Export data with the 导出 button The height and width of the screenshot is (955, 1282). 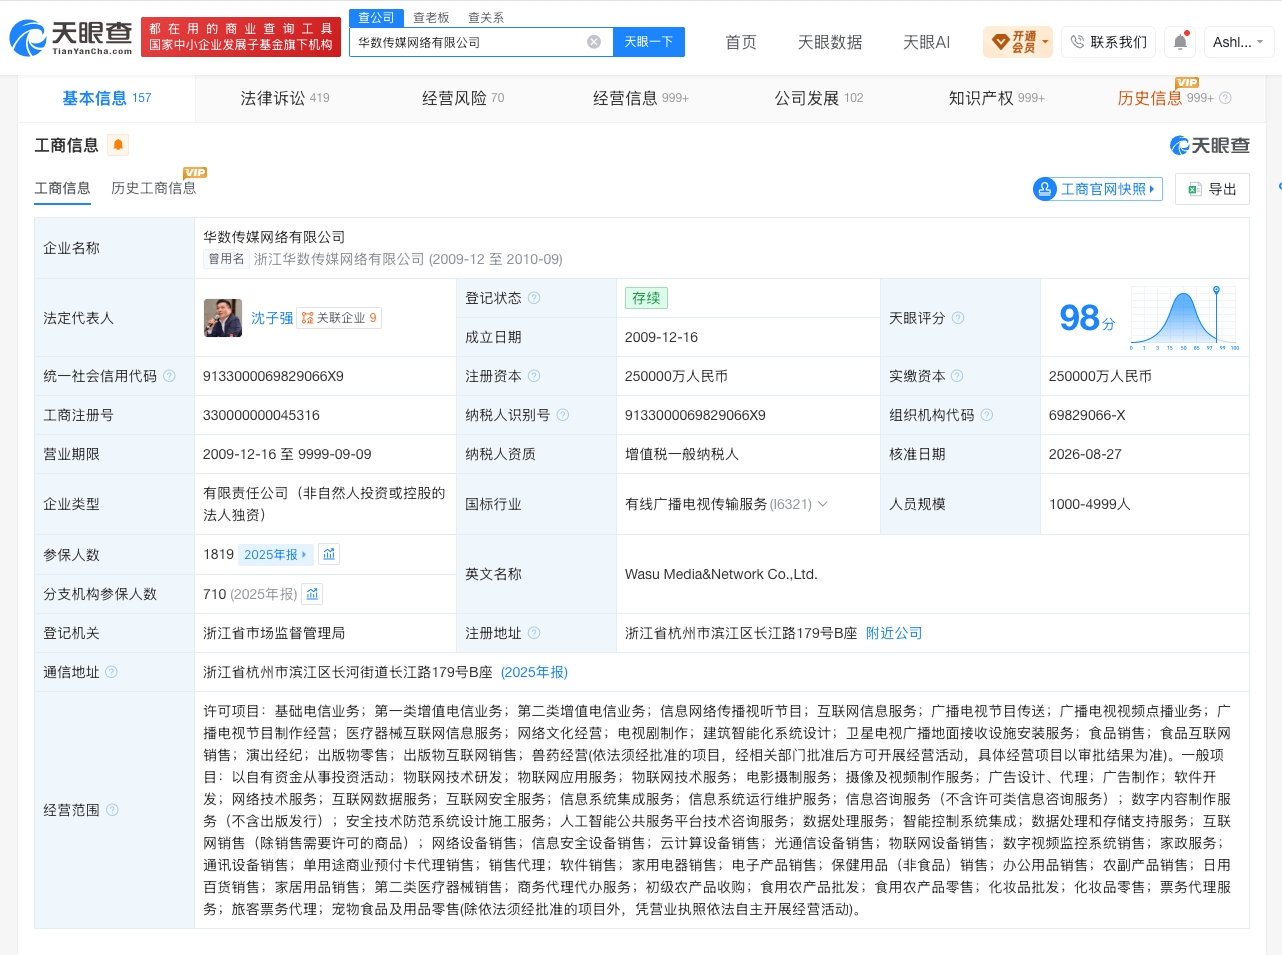(1212, 189)
